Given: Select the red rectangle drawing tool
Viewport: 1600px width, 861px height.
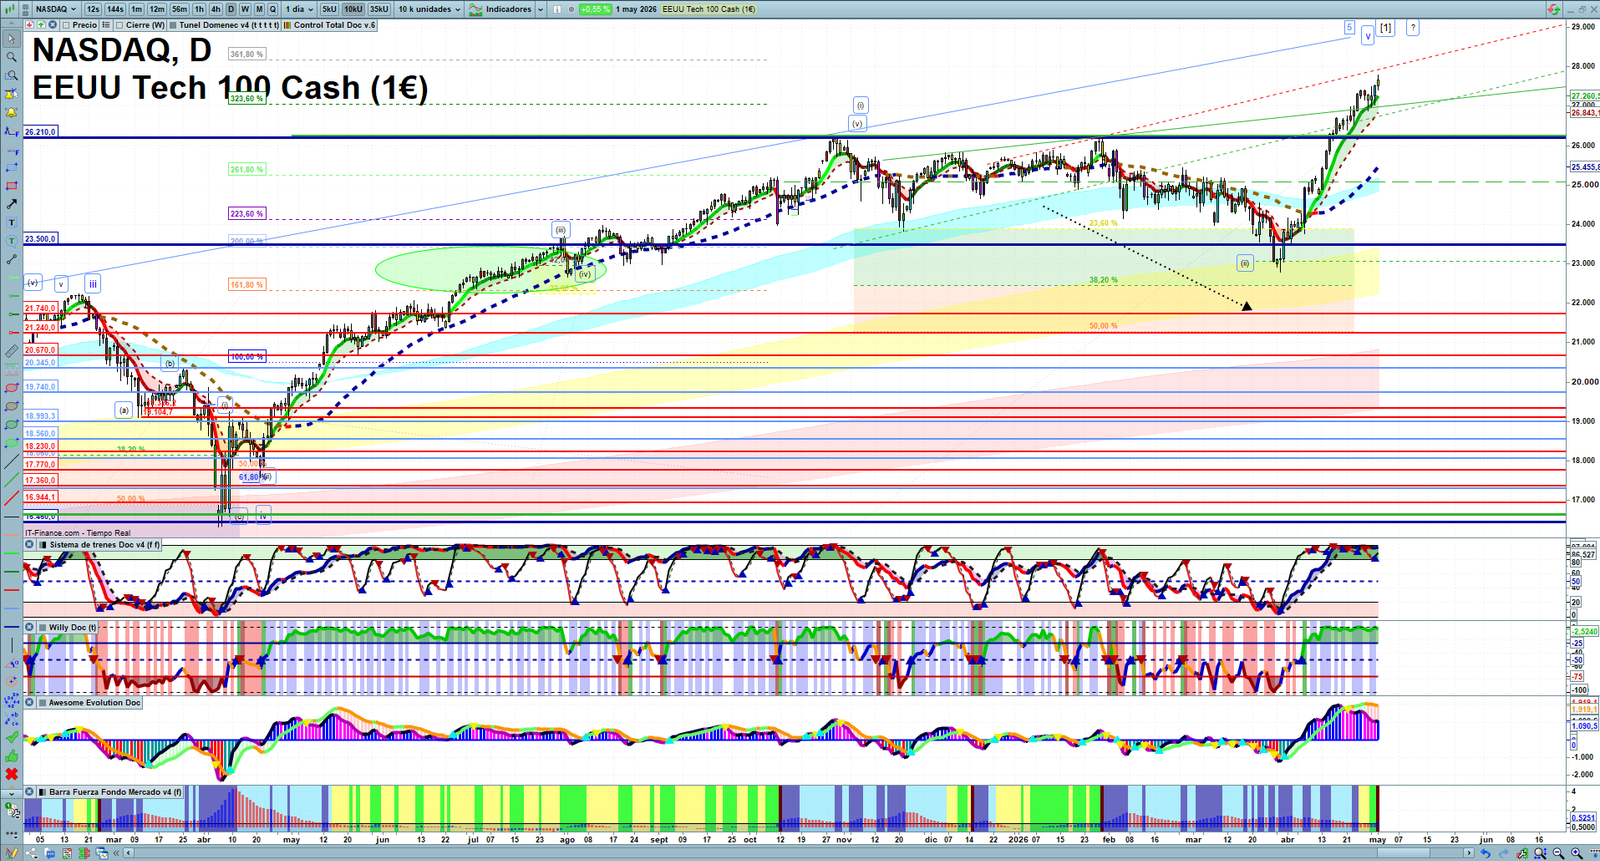Looking at the screenshot, I should [11, 185].
